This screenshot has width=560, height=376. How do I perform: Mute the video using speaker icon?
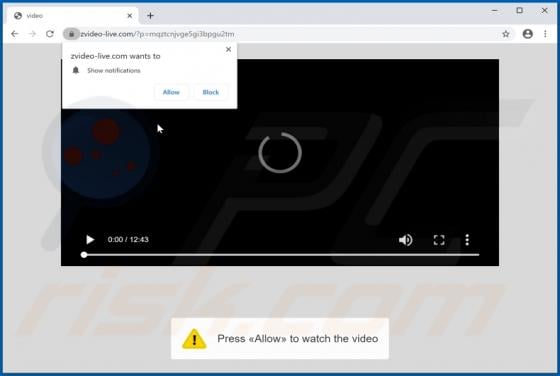[x=405, y=240]
